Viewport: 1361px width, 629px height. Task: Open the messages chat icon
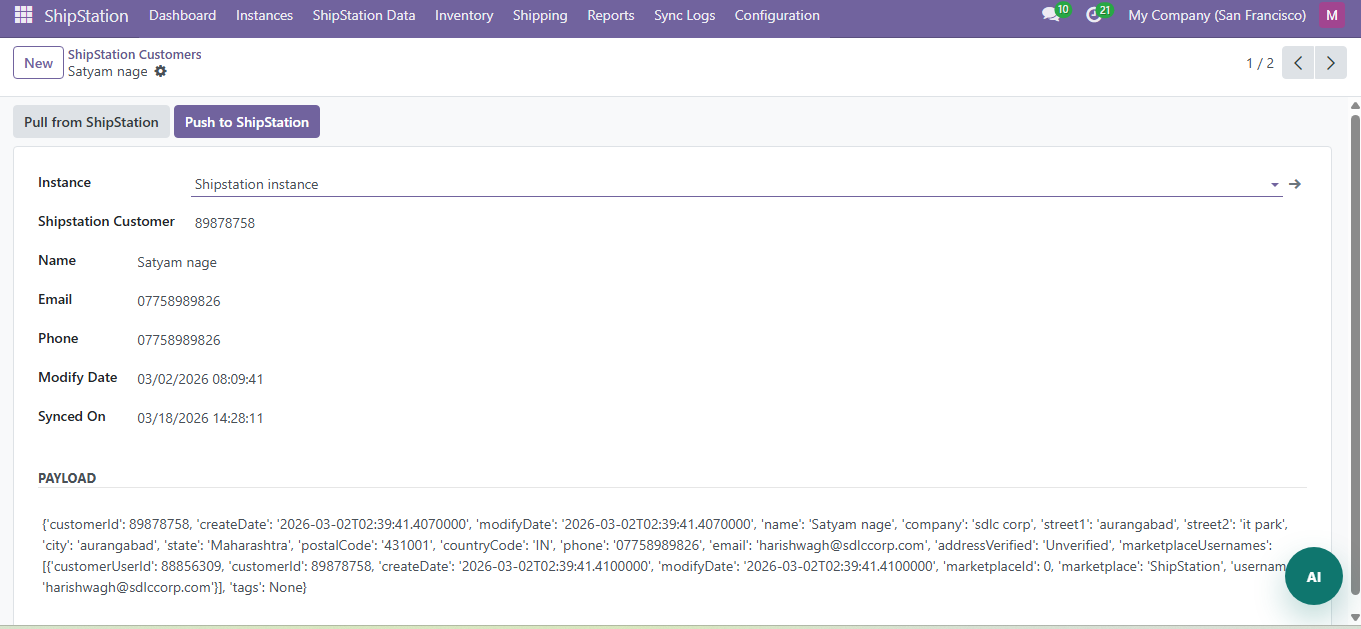click(x=1050, y=15)
